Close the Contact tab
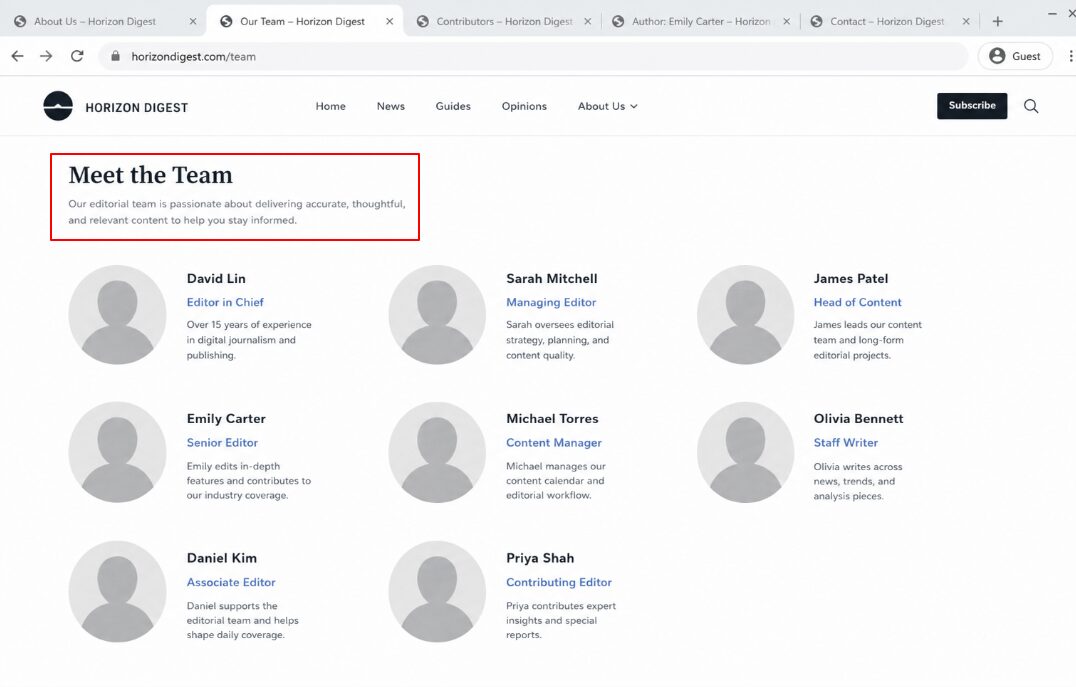 click(x=966, y=21)
